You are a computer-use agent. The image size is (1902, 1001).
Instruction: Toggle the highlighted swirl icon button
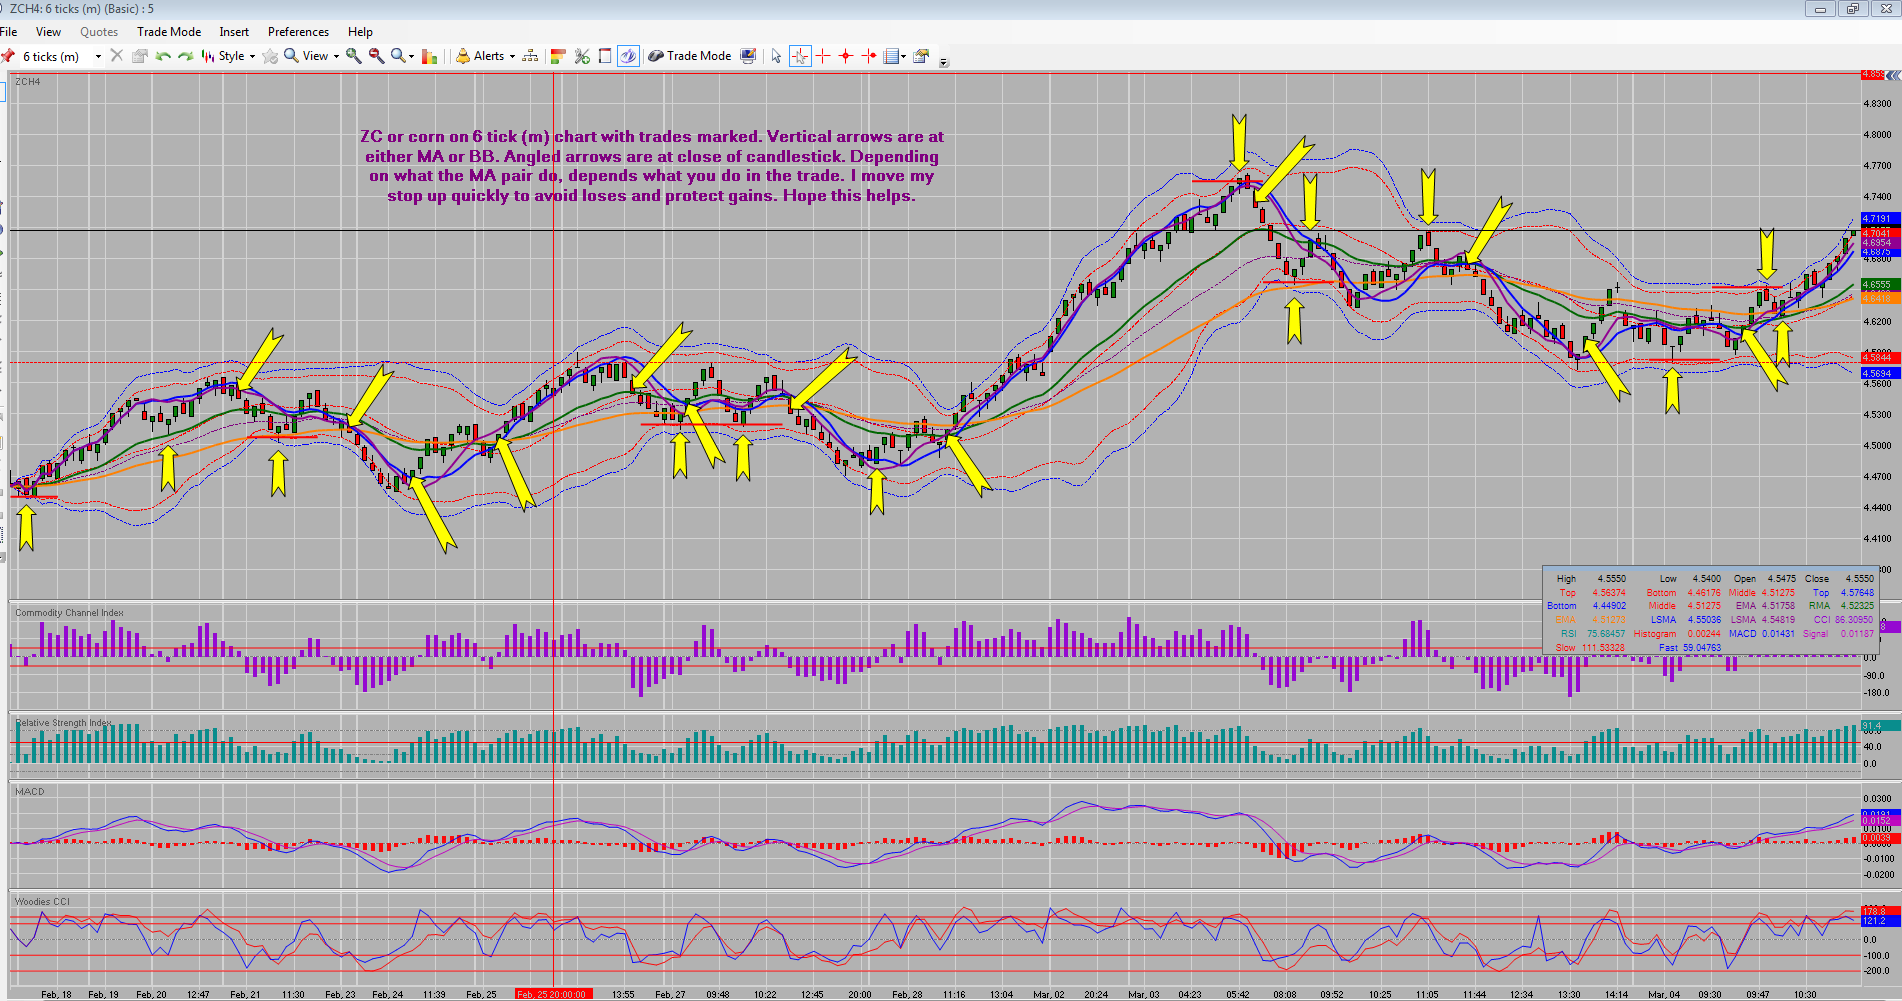click(628, 56)
